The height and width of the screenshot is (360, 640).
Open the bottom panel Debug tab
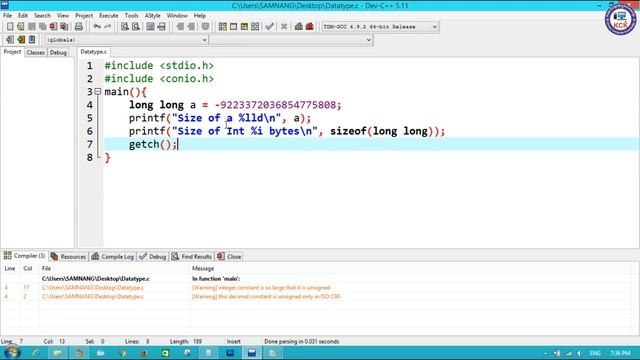point(153,257)
